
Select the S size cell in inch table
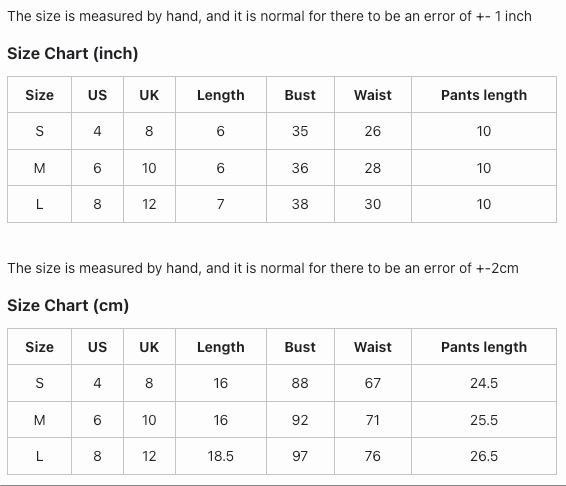click(39, 131)
